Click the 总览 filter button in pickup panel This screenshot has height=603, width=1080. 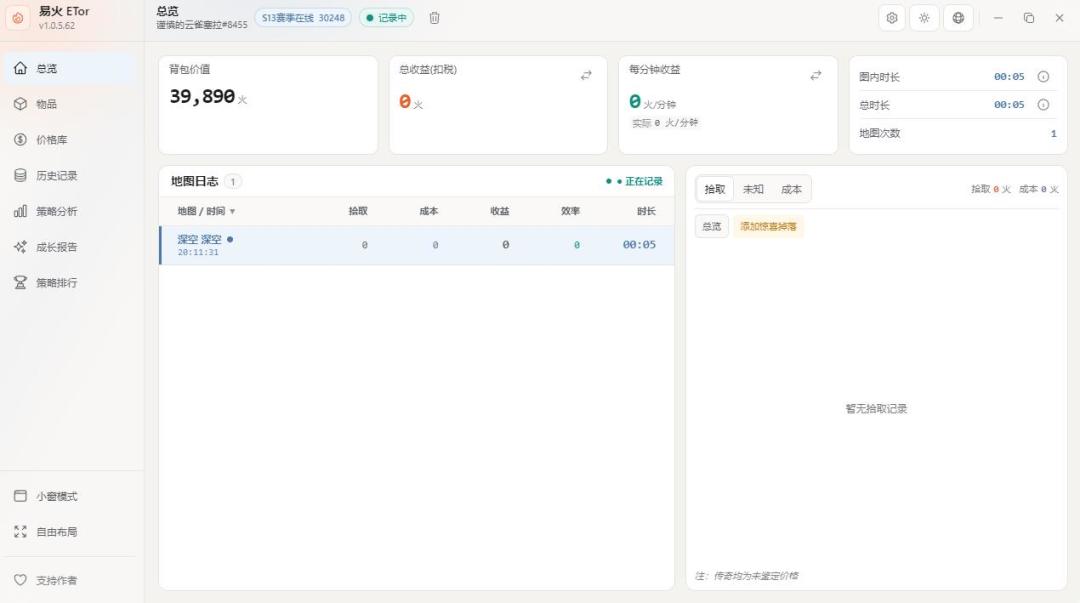pos(712,226)
